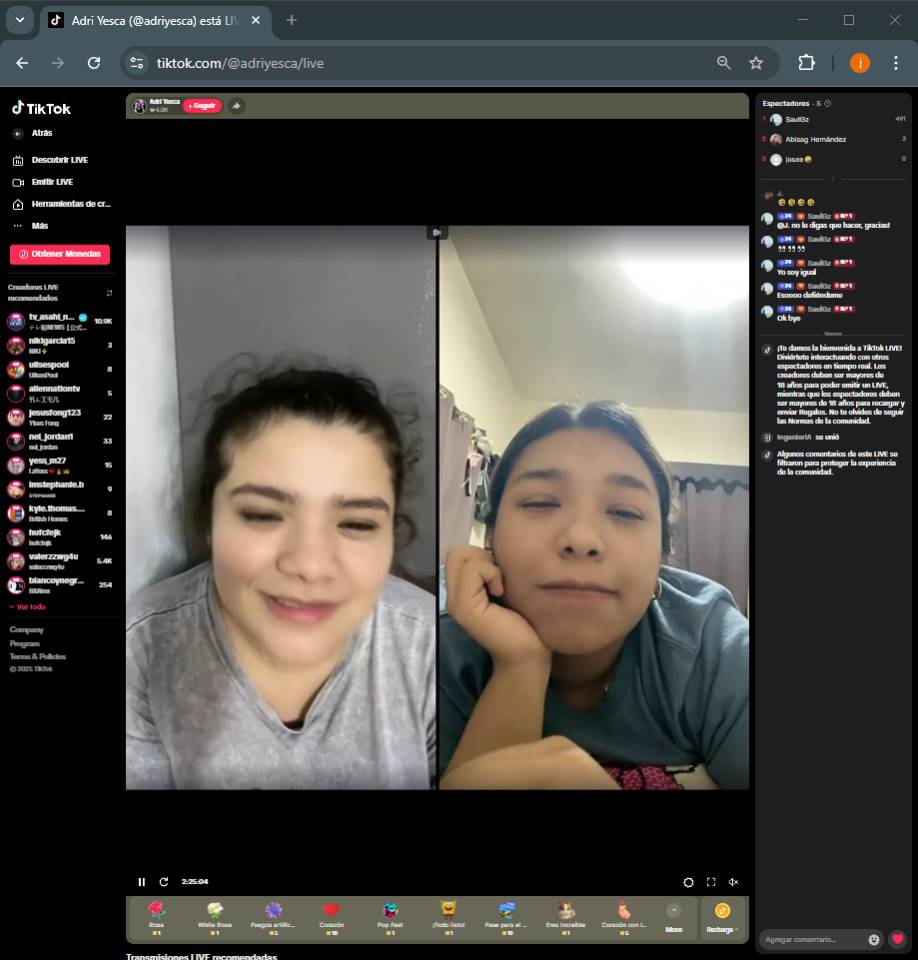918x960 pixels.
Task: Click the reload stream icon
Action: [164, 882]
